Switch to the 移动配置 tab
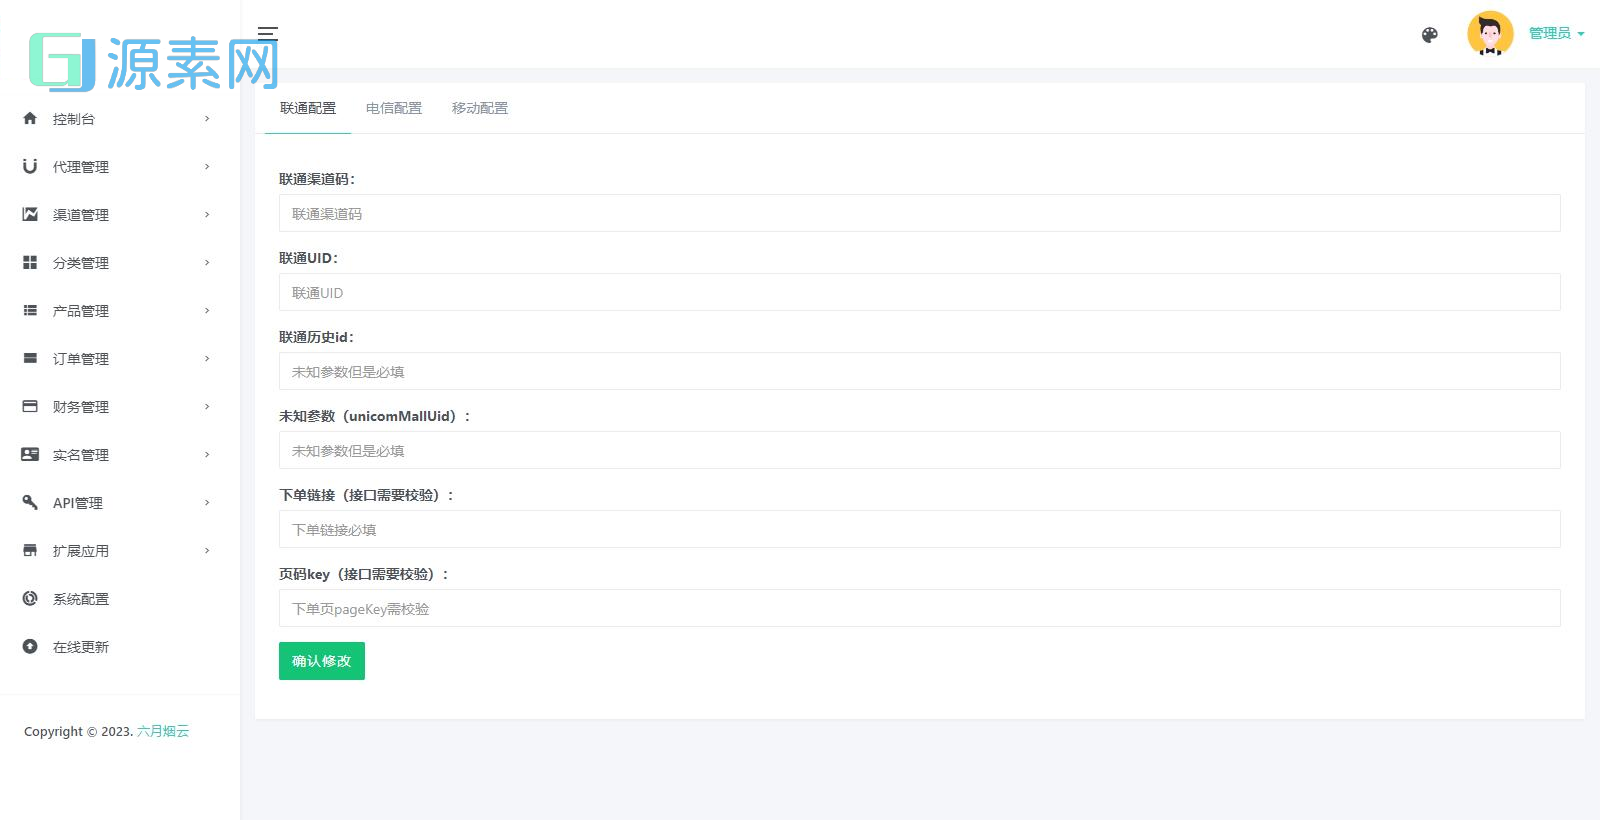 click(480, 108)
